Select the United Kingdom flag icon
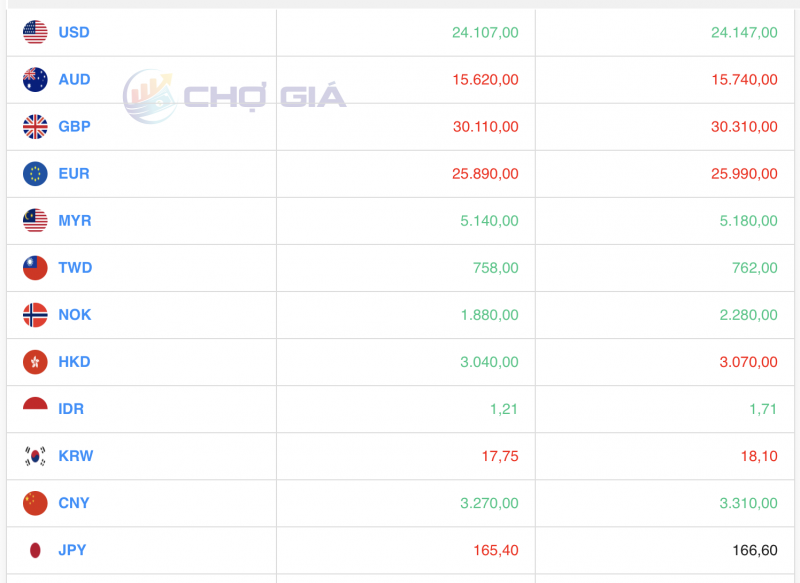800x583 pixels. 35,126
